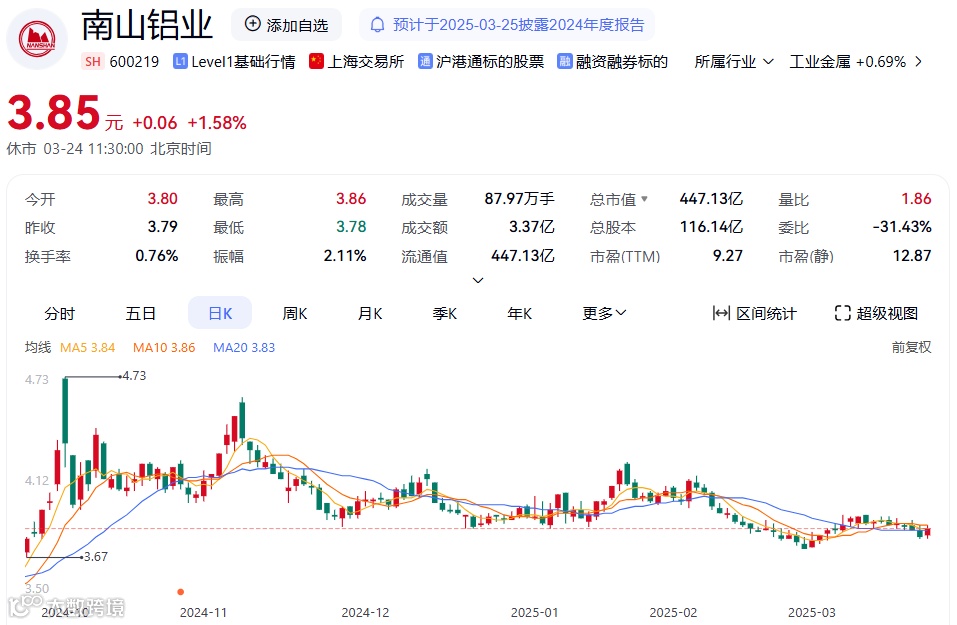Viewport: 957px width, 625px height.
Task: Click the Nanshan Aluminium company logo
Action: tap(37, 39)
